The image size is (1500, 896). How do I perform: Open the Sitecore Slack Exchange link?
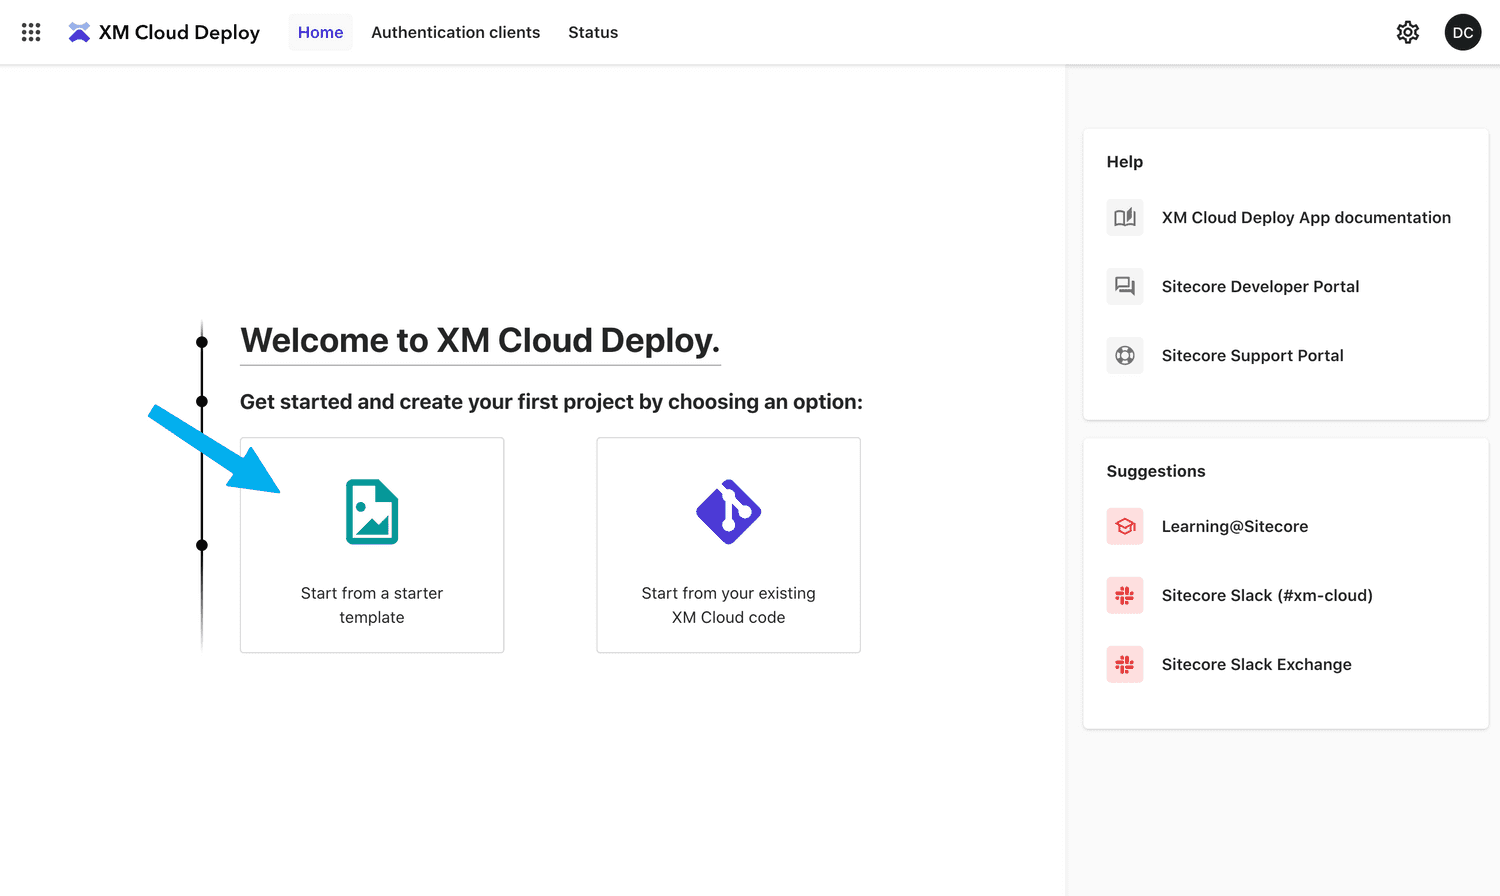click(1256, 664)
